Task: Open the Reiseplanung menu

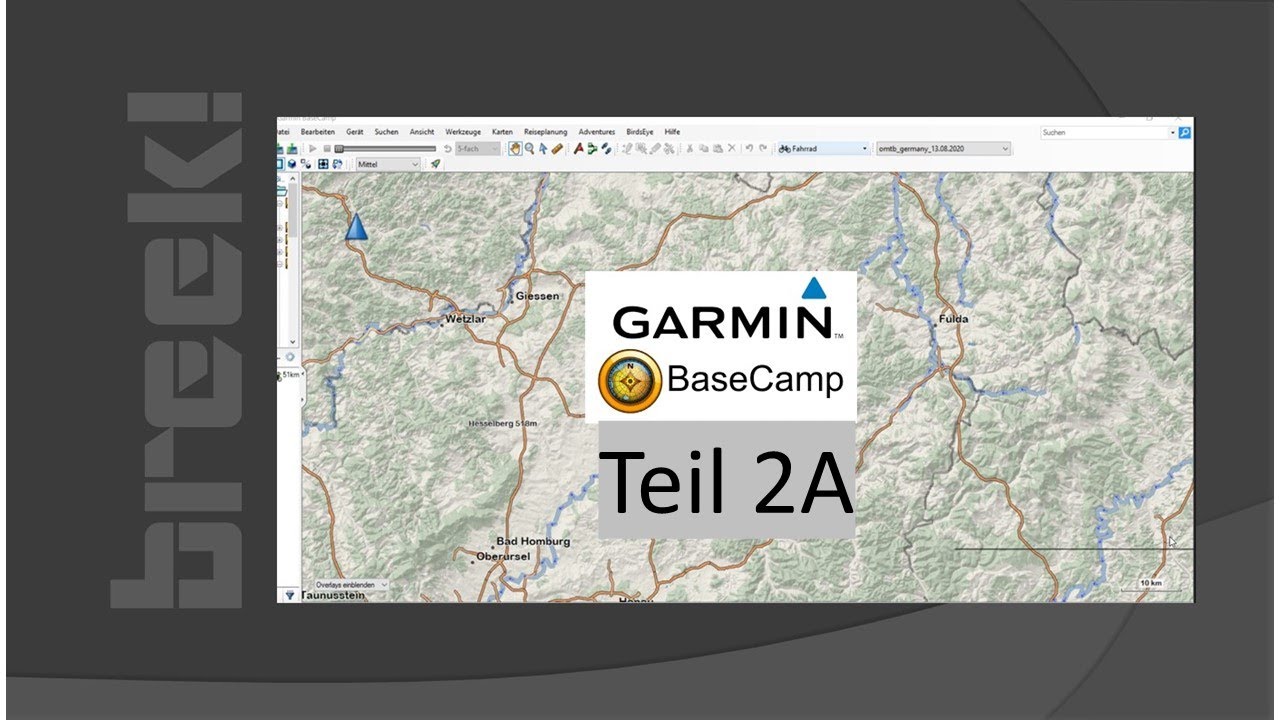Action: 545,132
